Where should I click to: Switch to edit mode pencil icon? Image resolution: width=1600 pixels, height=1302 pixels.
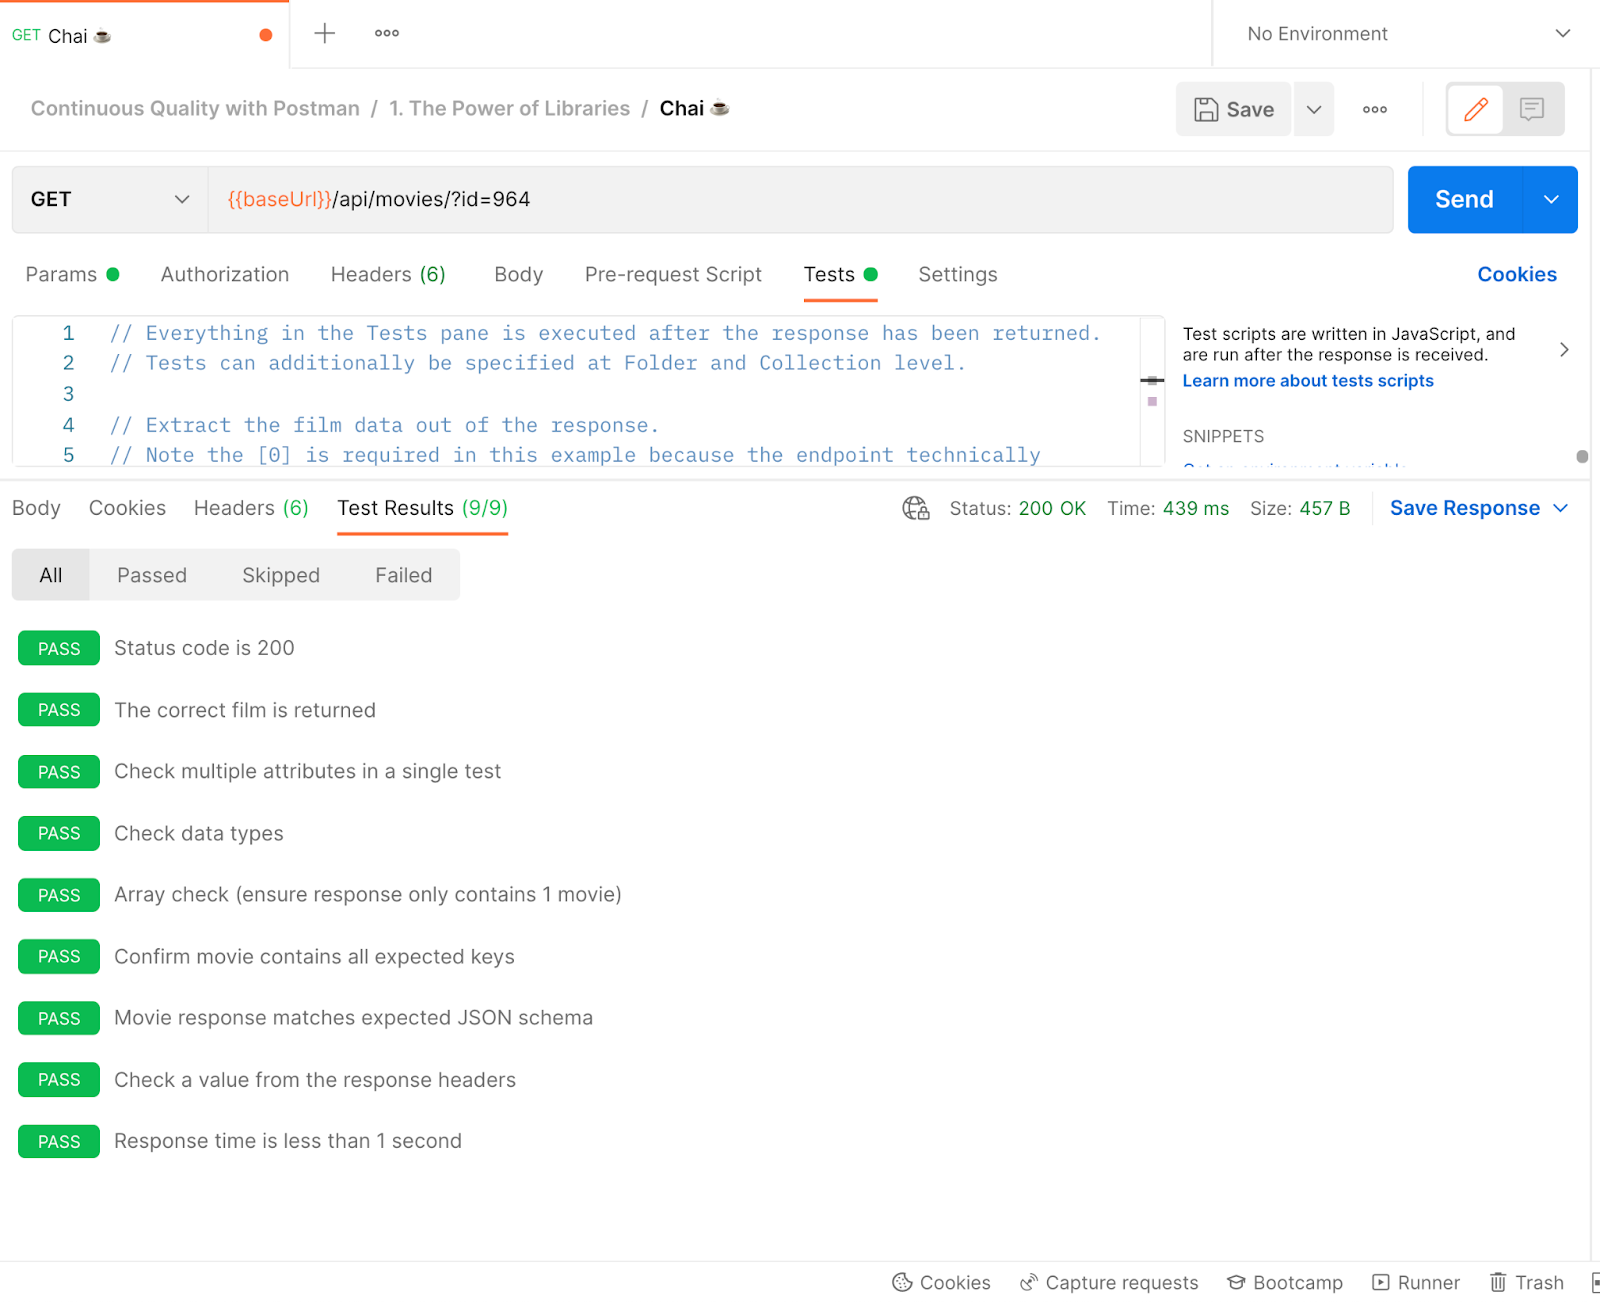click(x=1476, y=109)
